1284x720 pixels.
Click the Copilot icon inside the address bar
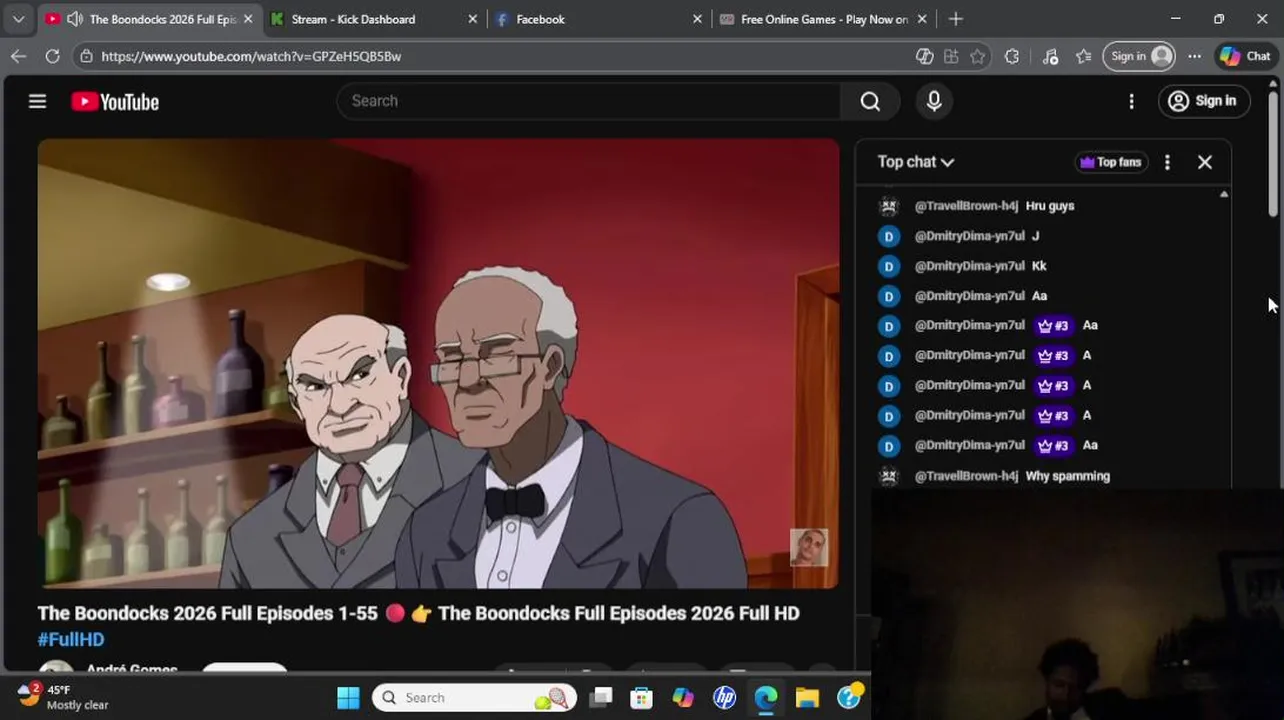tap(924, 56)
